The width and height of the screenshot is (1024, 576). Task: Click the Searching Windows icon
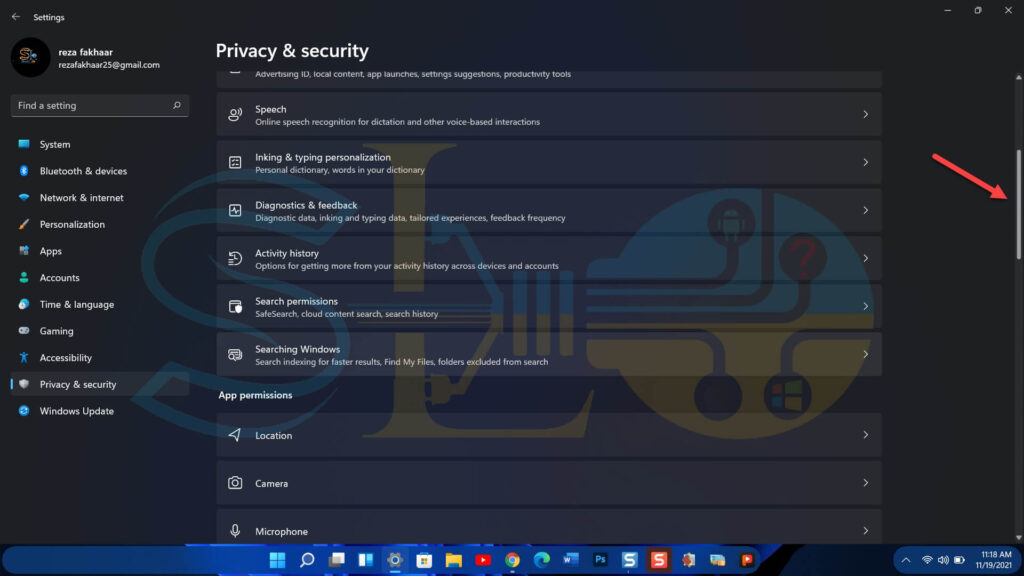pos(235,355)
